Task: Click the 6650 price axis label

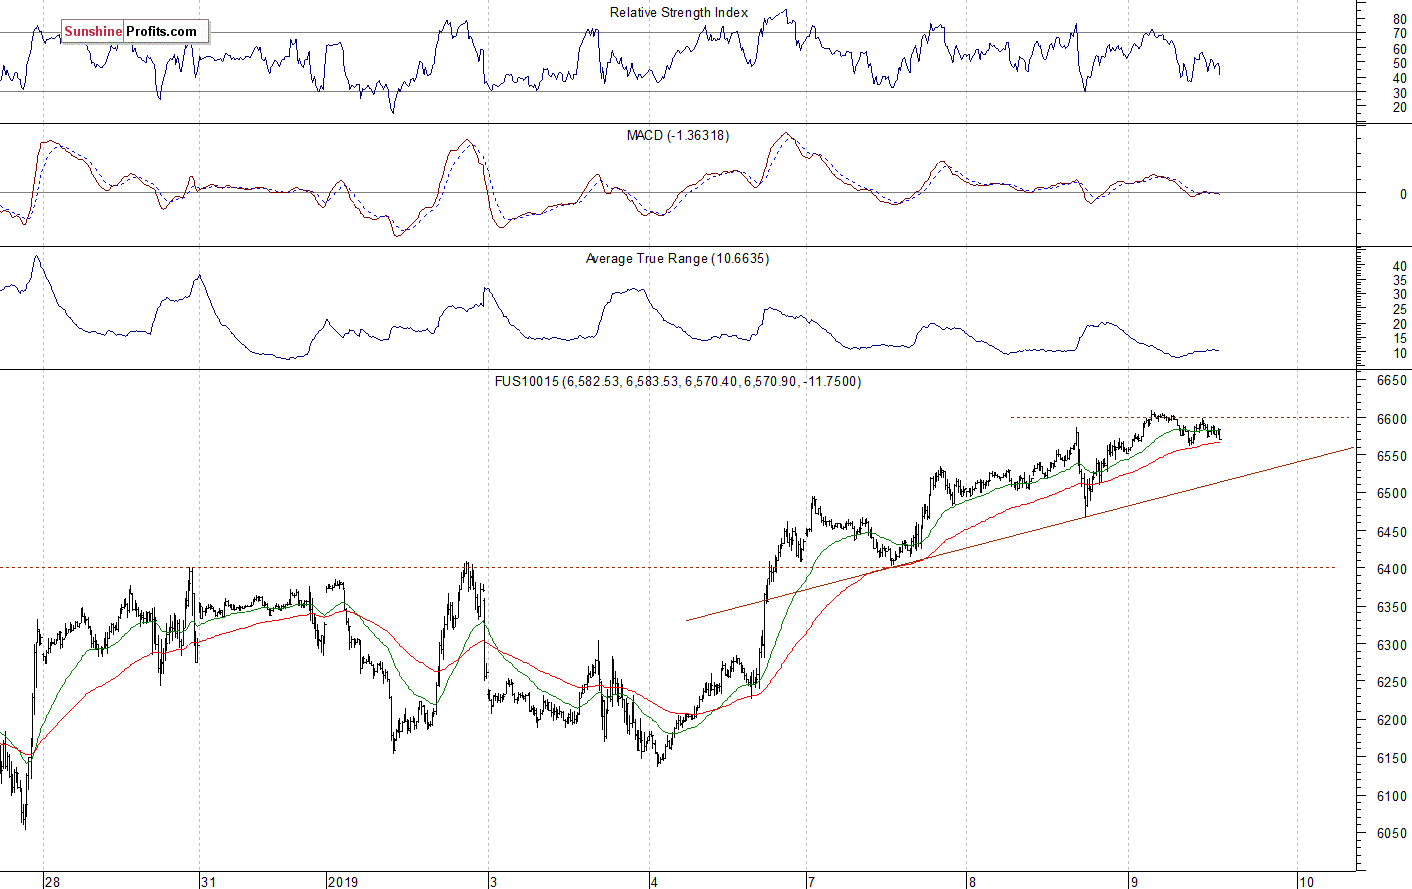Action: 1391,381
